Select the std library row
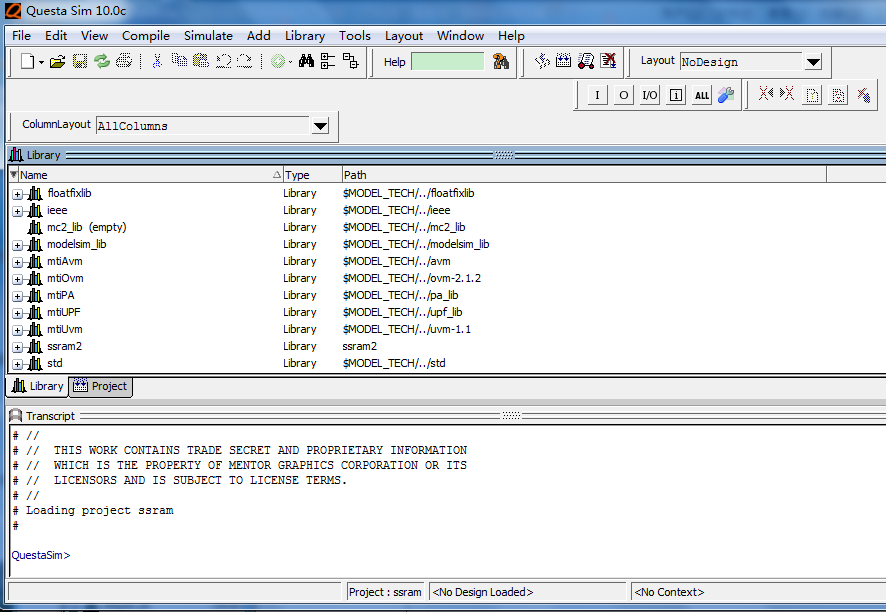886x612 pixels. click(x=446, y=363)
